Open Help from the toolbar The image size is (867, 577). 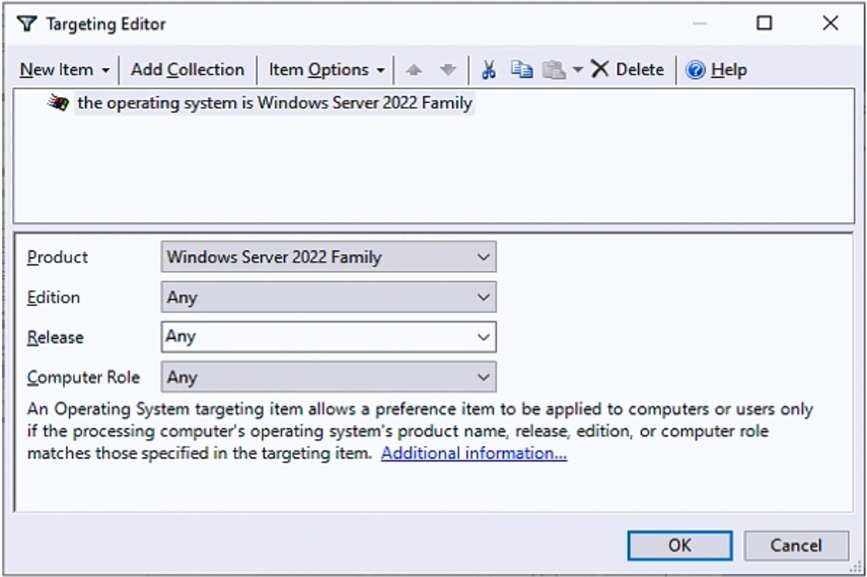(x=717, y=70)
